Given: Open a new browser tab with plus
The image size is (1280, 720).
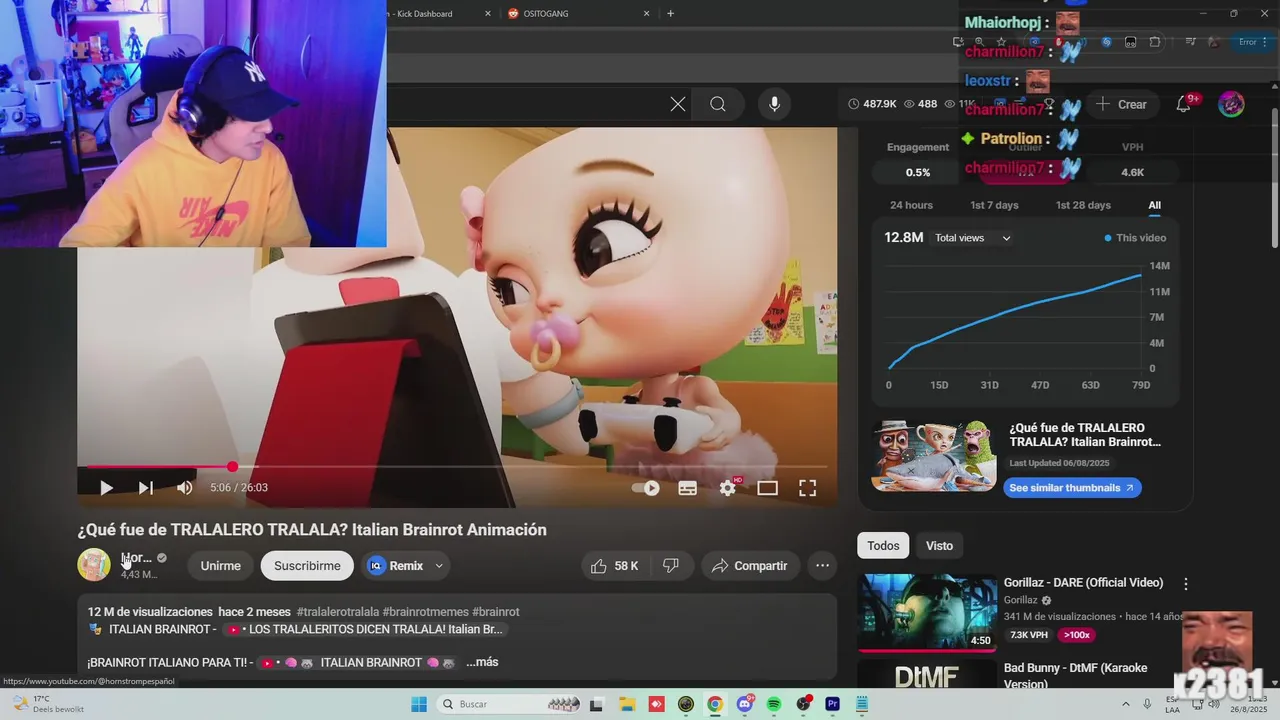Looking at the screenshot, I should tap(670, 13).
